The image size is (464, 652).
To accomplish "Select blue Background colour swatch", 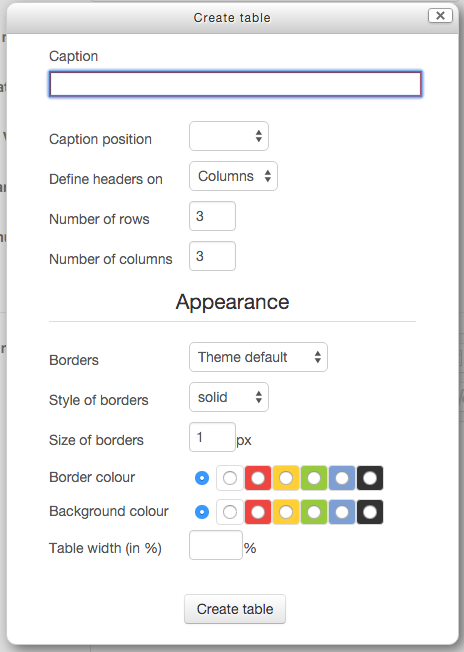I will [342, 512].
